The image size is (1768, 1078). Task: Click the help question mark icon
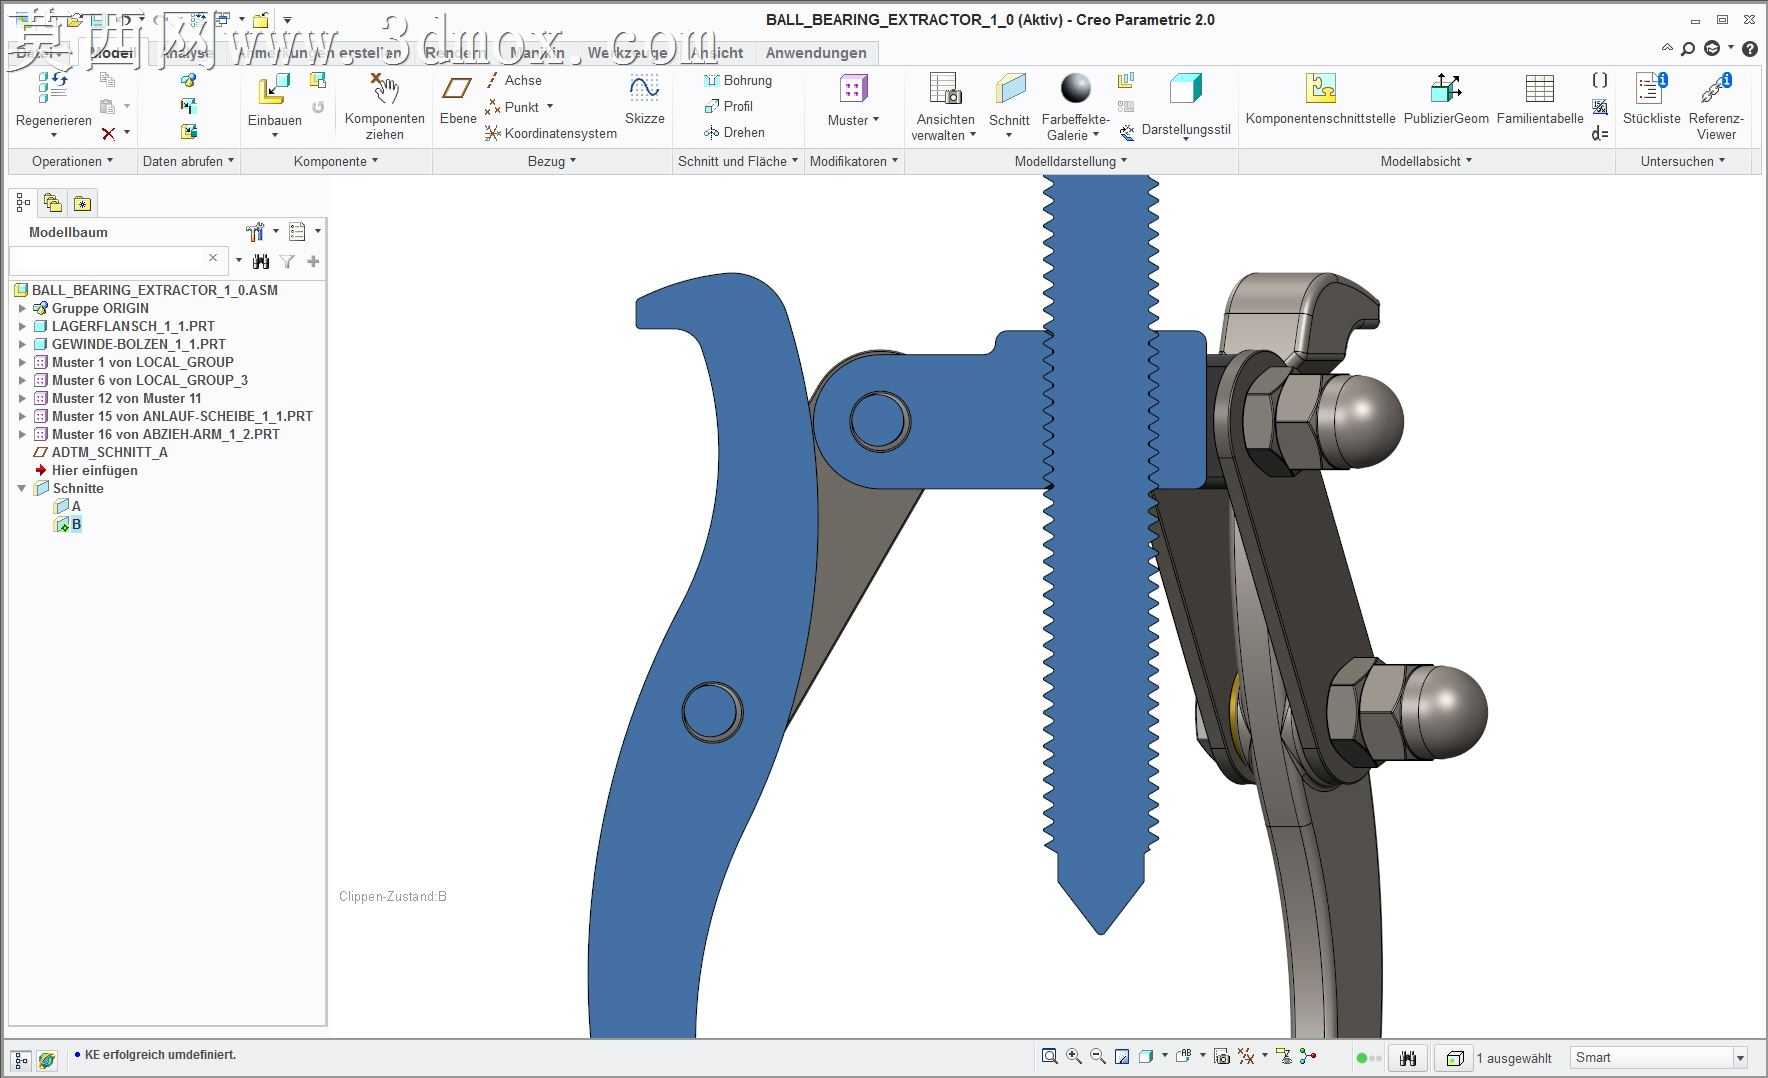[1750, 48]
